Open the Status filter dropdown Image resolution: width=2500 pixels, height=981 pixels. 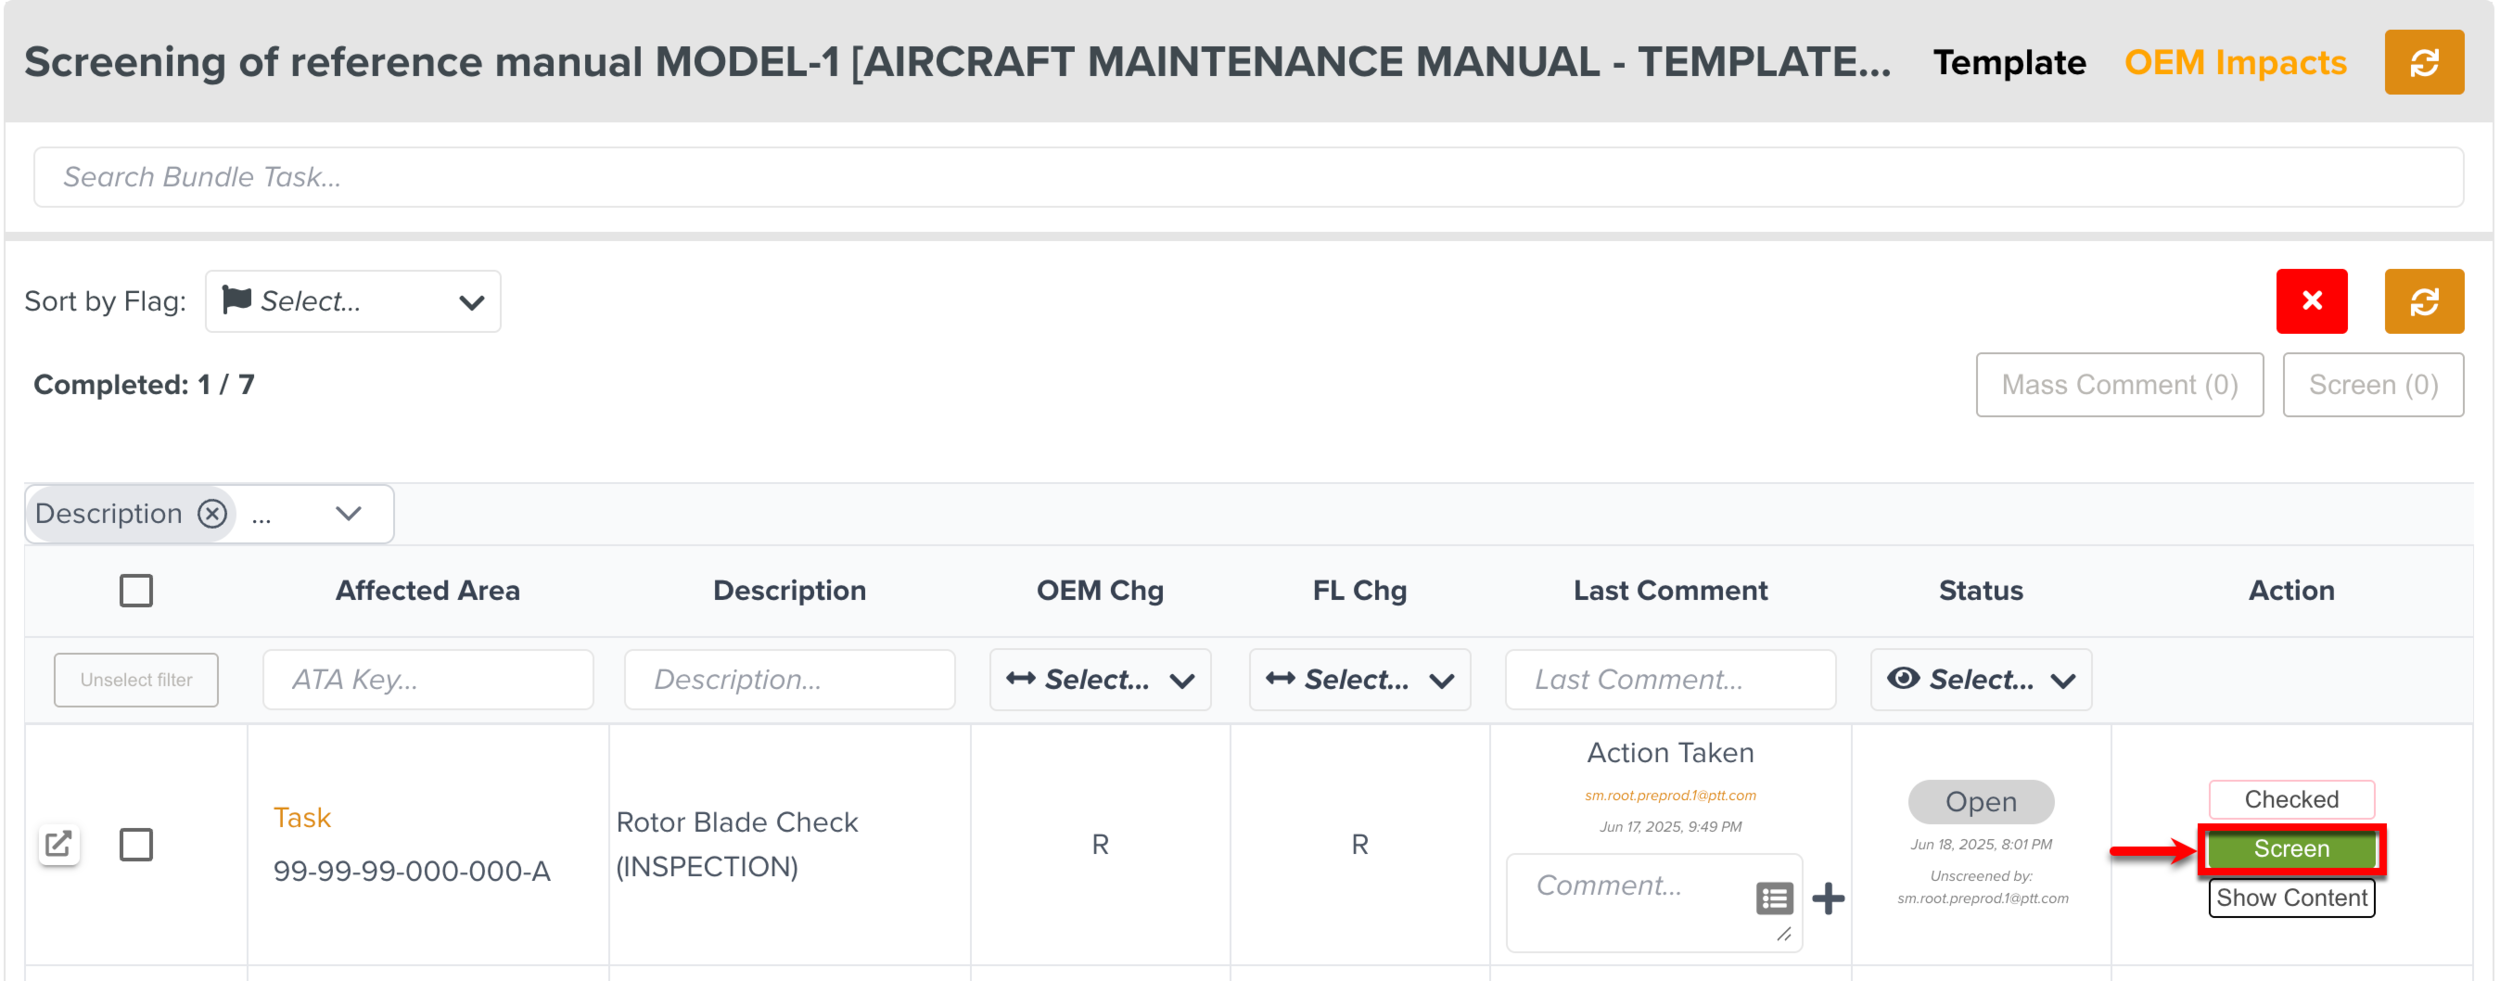coord(1980,680)
